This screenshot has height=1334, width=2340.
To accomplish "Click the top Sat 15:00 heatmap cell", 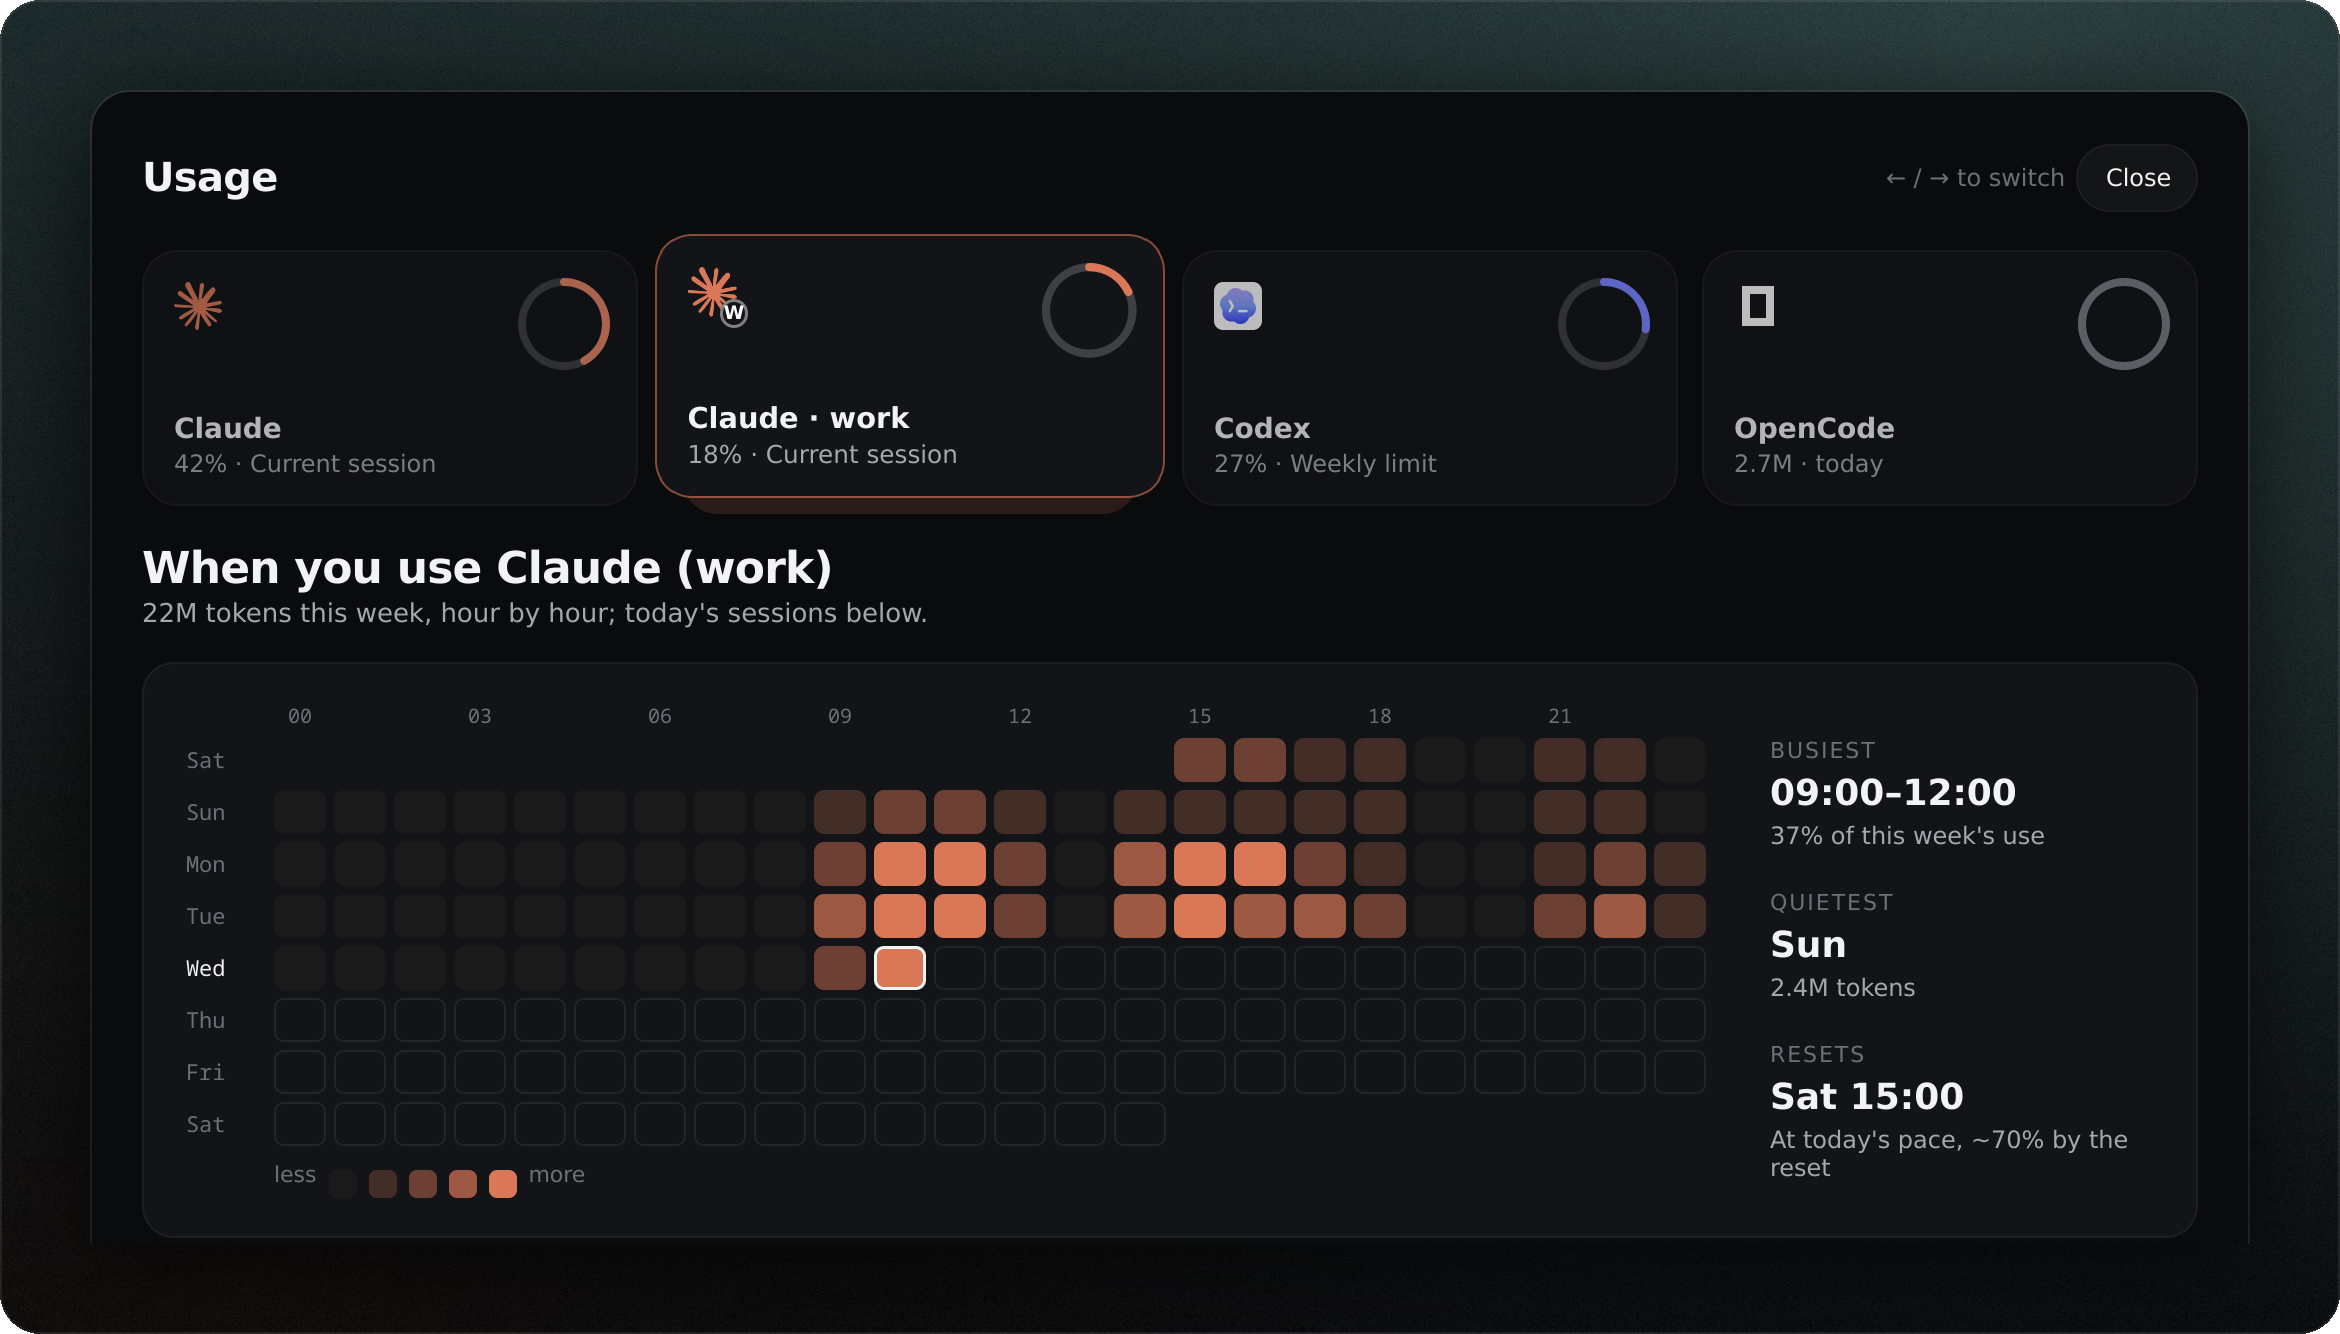I will [x=1200, y=760].
